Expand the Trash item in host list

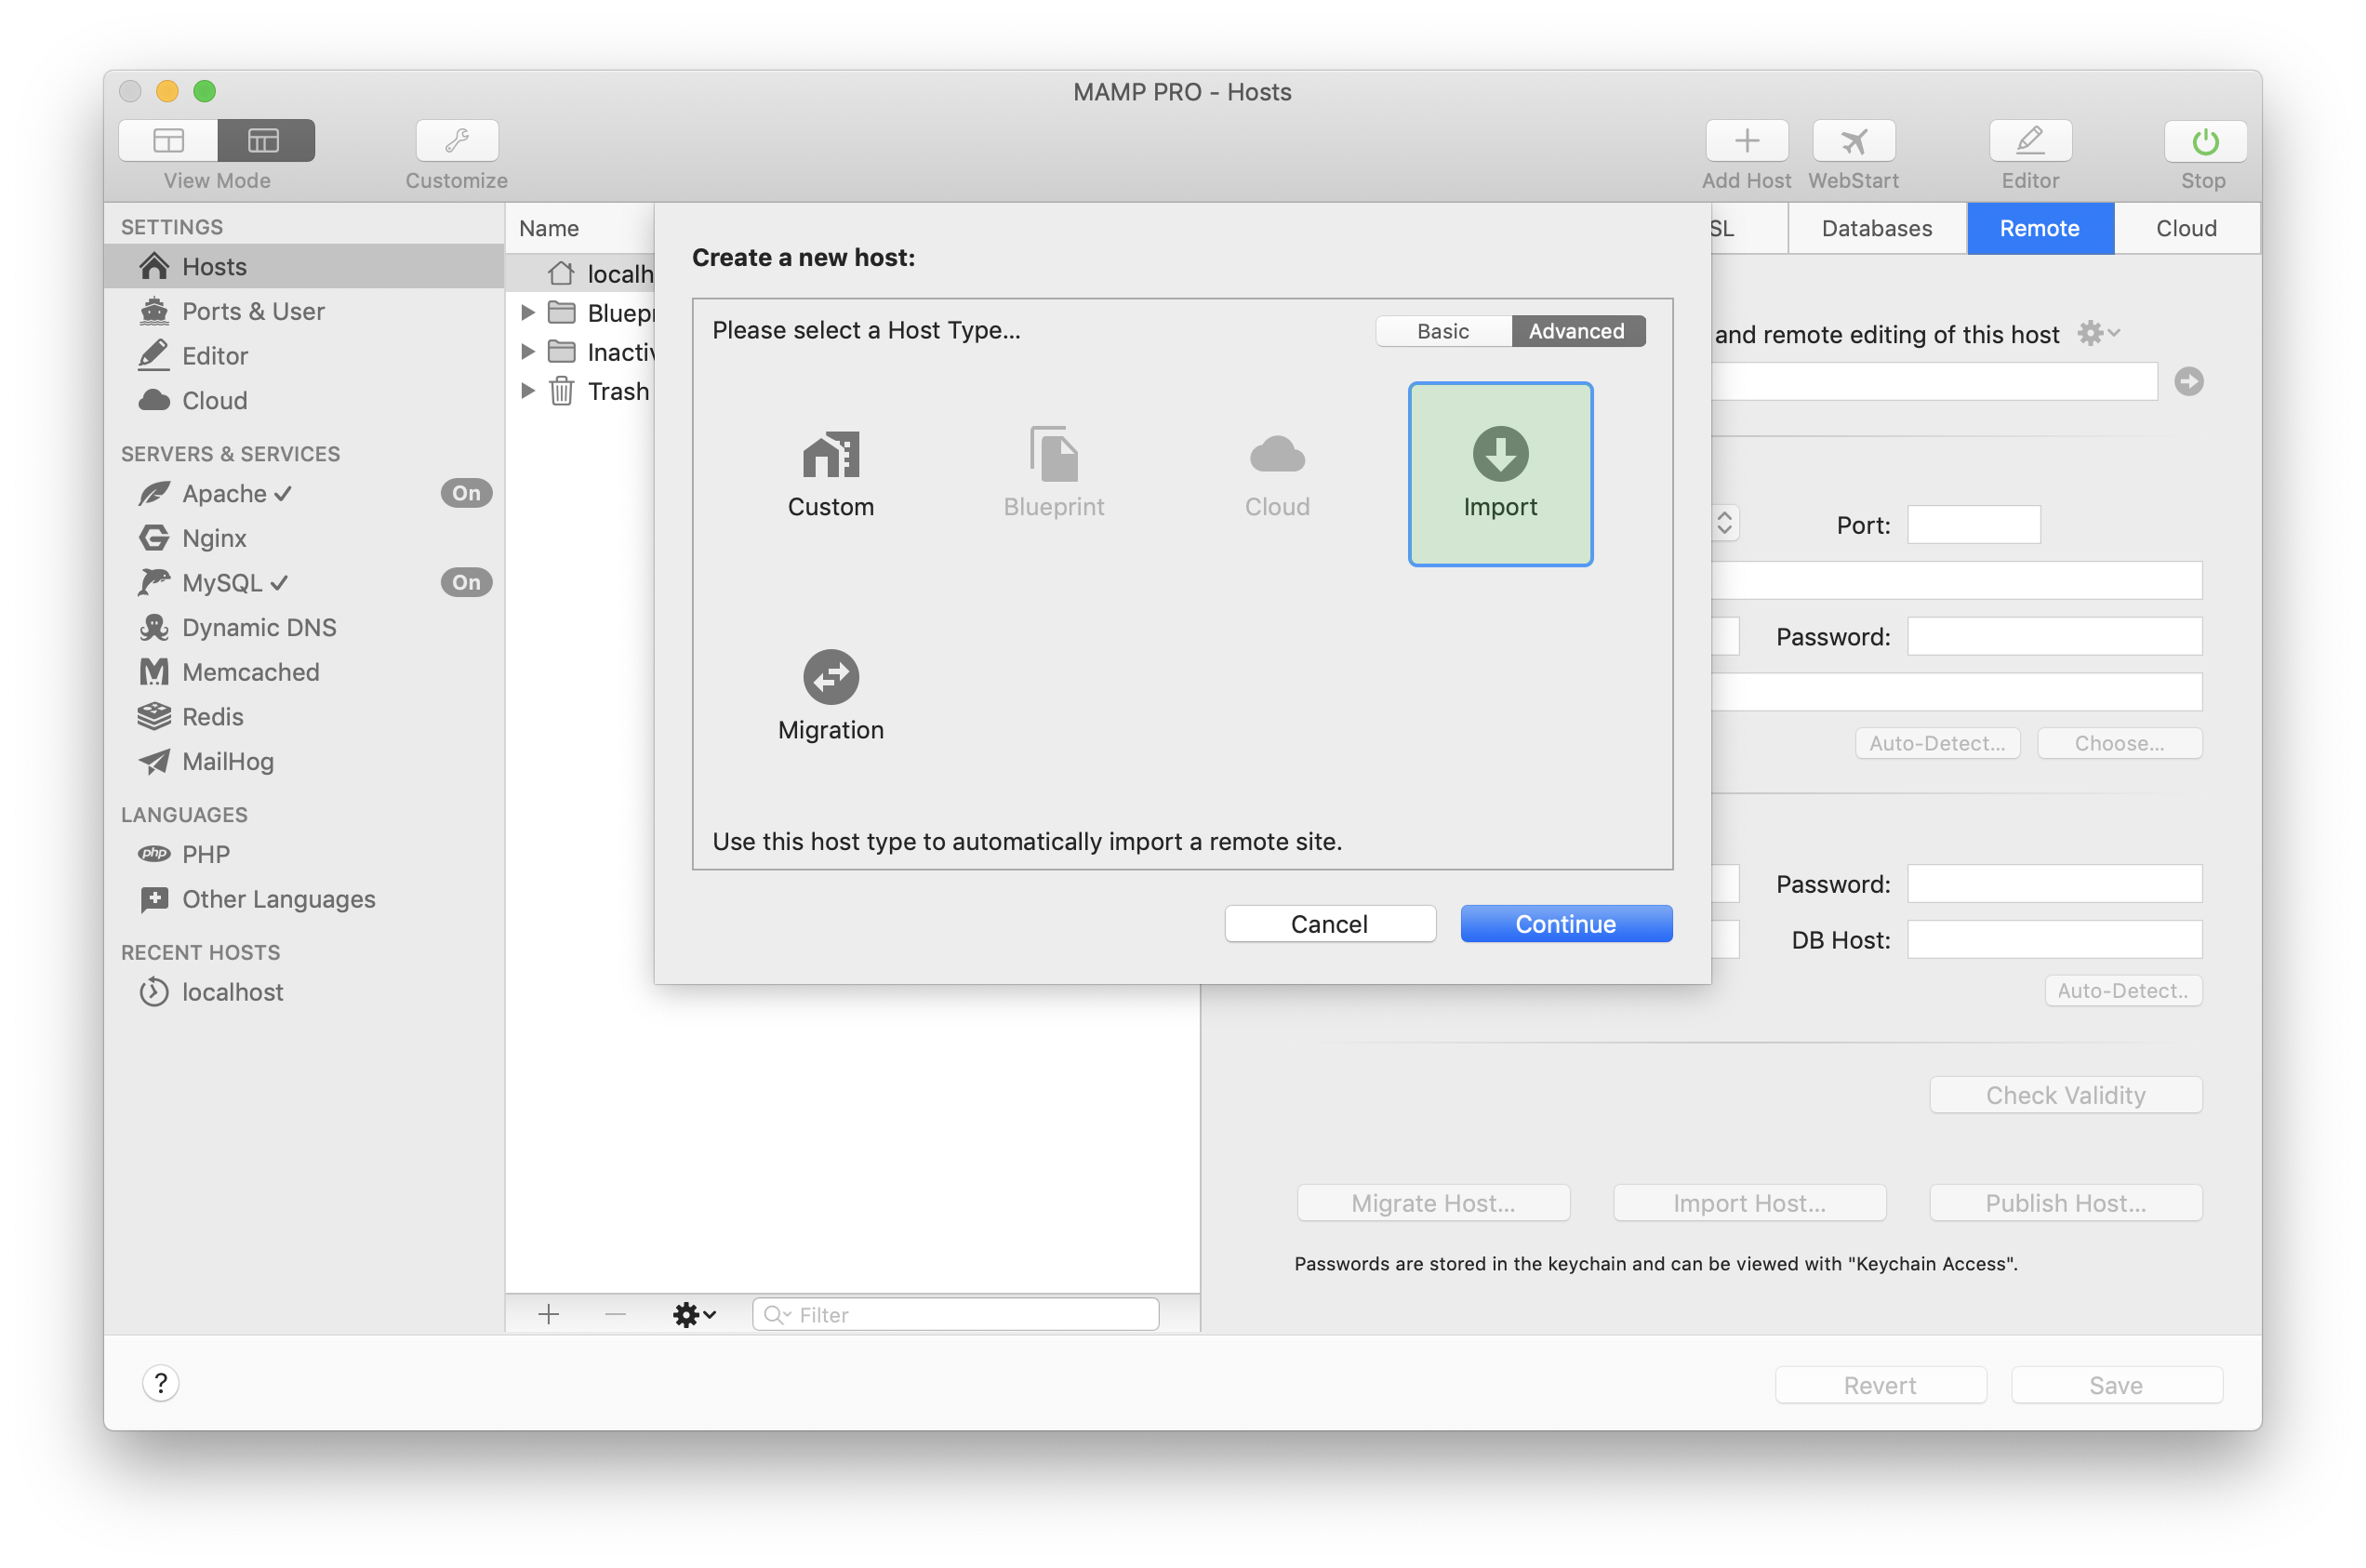(529, 391)
